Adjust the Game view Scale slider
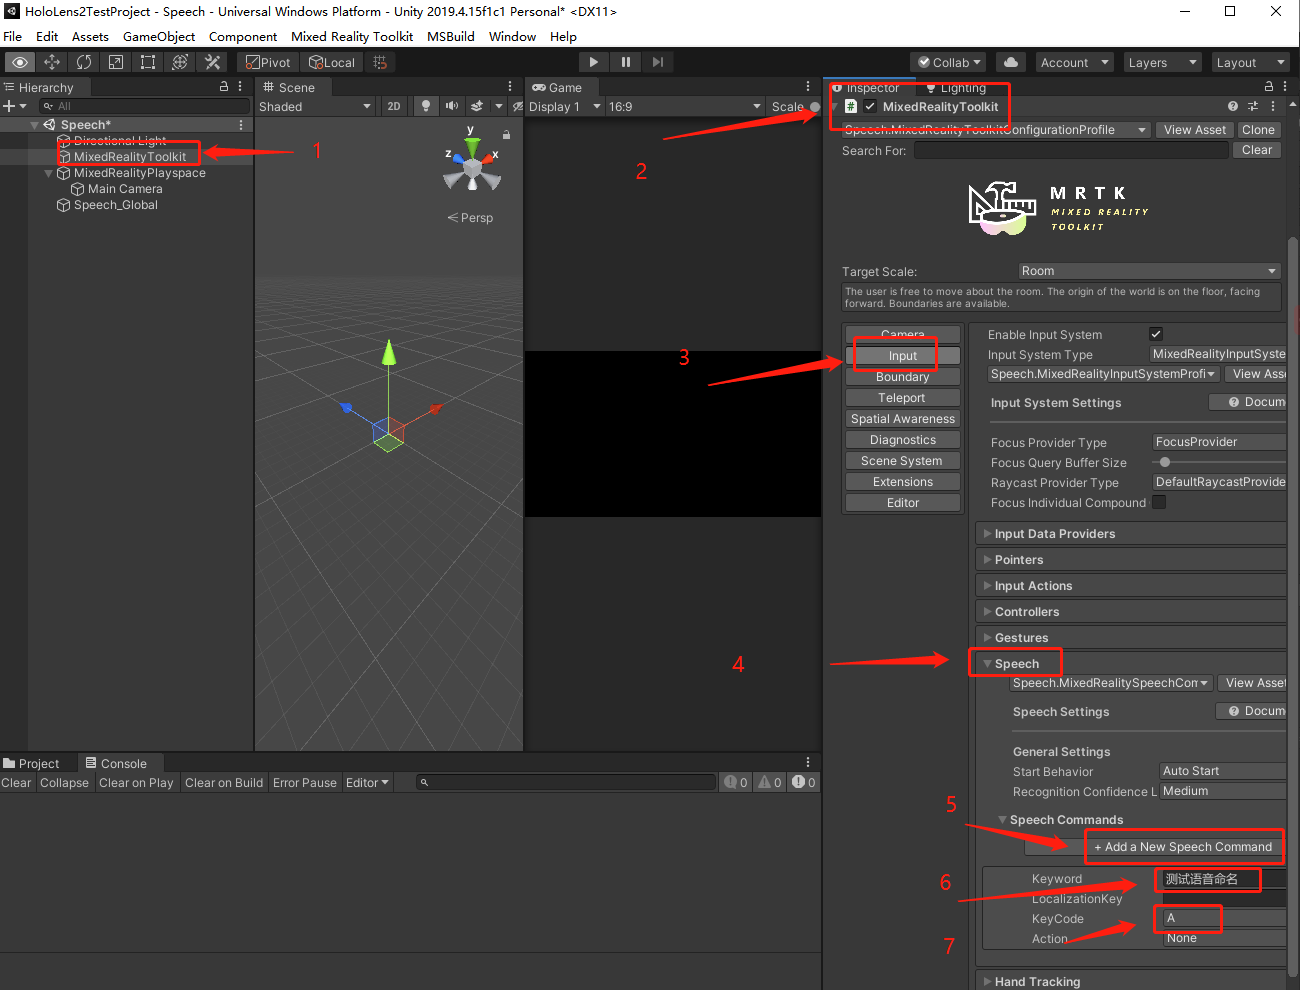1300x990 pixels. pyautogui.click(x=815, y=106)
